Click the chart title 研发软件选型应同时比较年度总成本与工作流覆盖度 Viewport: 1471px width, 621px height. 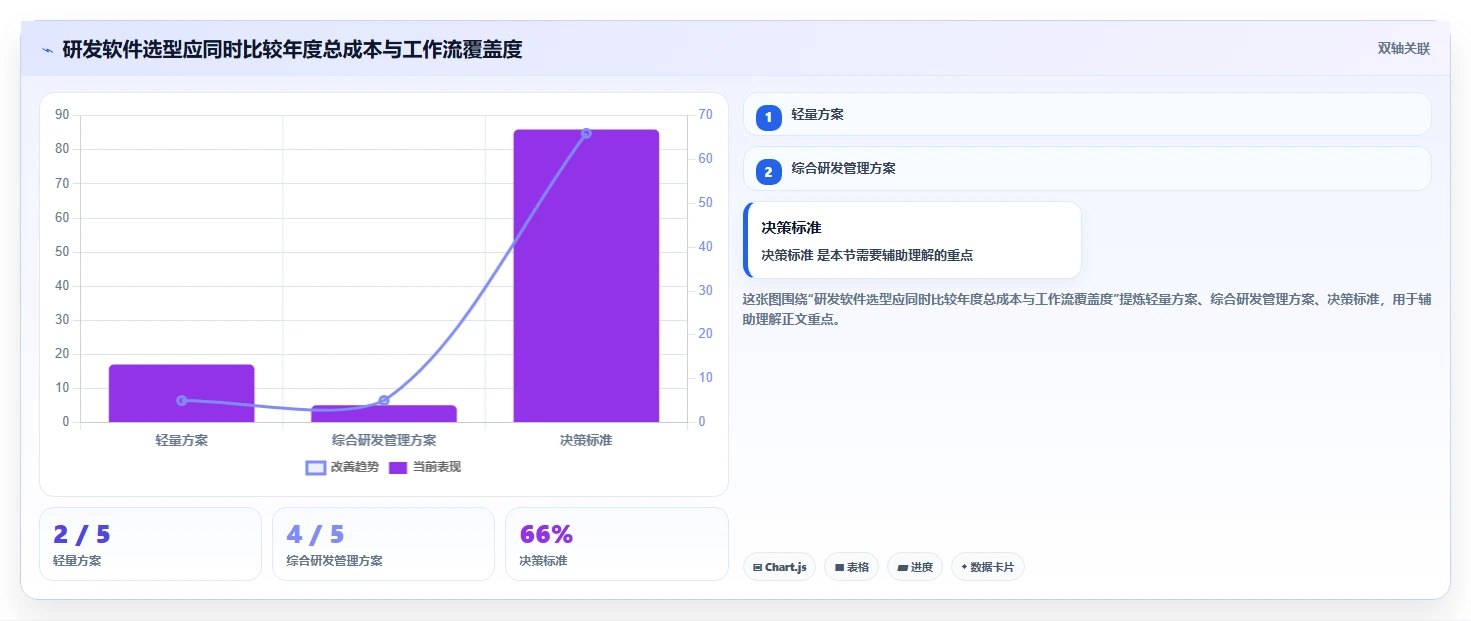click(292, 49)
